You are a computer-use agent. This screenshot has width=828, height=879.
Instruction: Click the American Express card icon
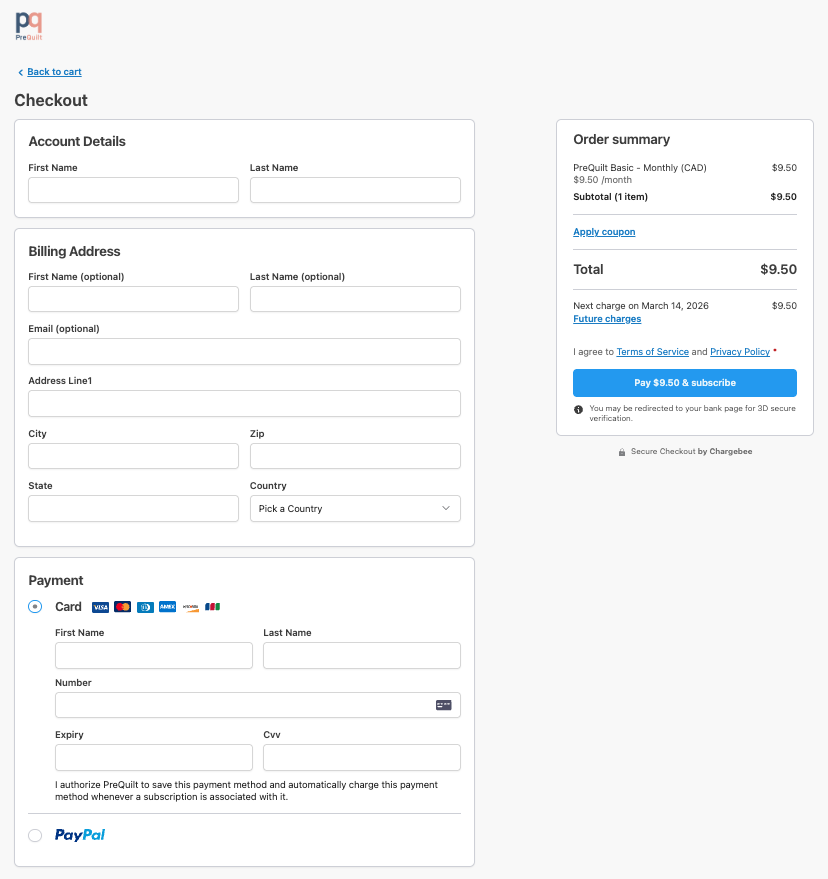[167, 607]
